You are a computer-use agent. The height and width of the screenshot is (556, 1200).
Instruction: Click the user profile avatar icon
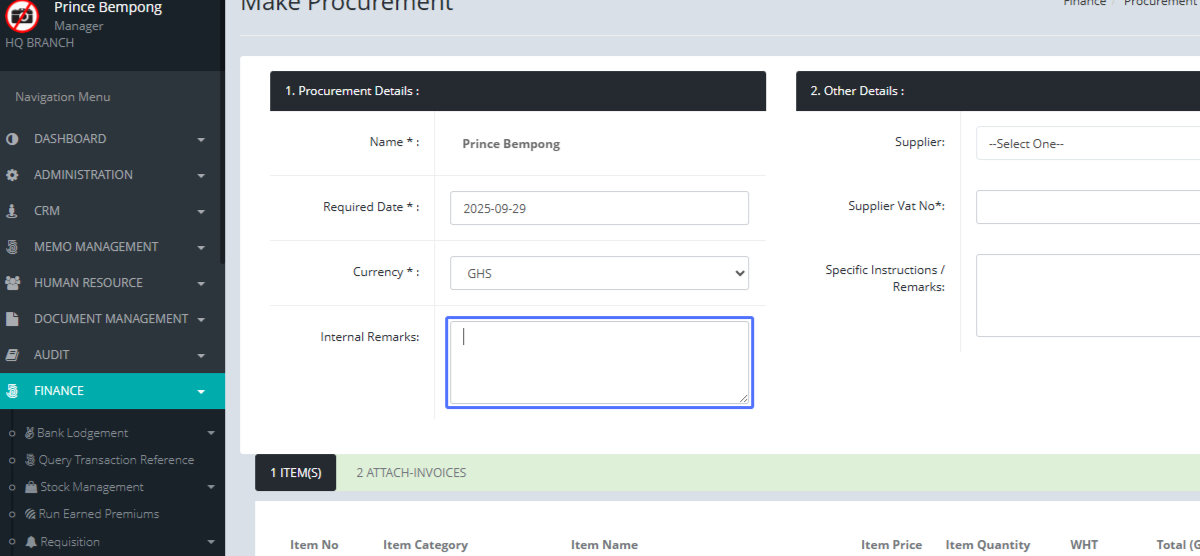tap(22, 17)
